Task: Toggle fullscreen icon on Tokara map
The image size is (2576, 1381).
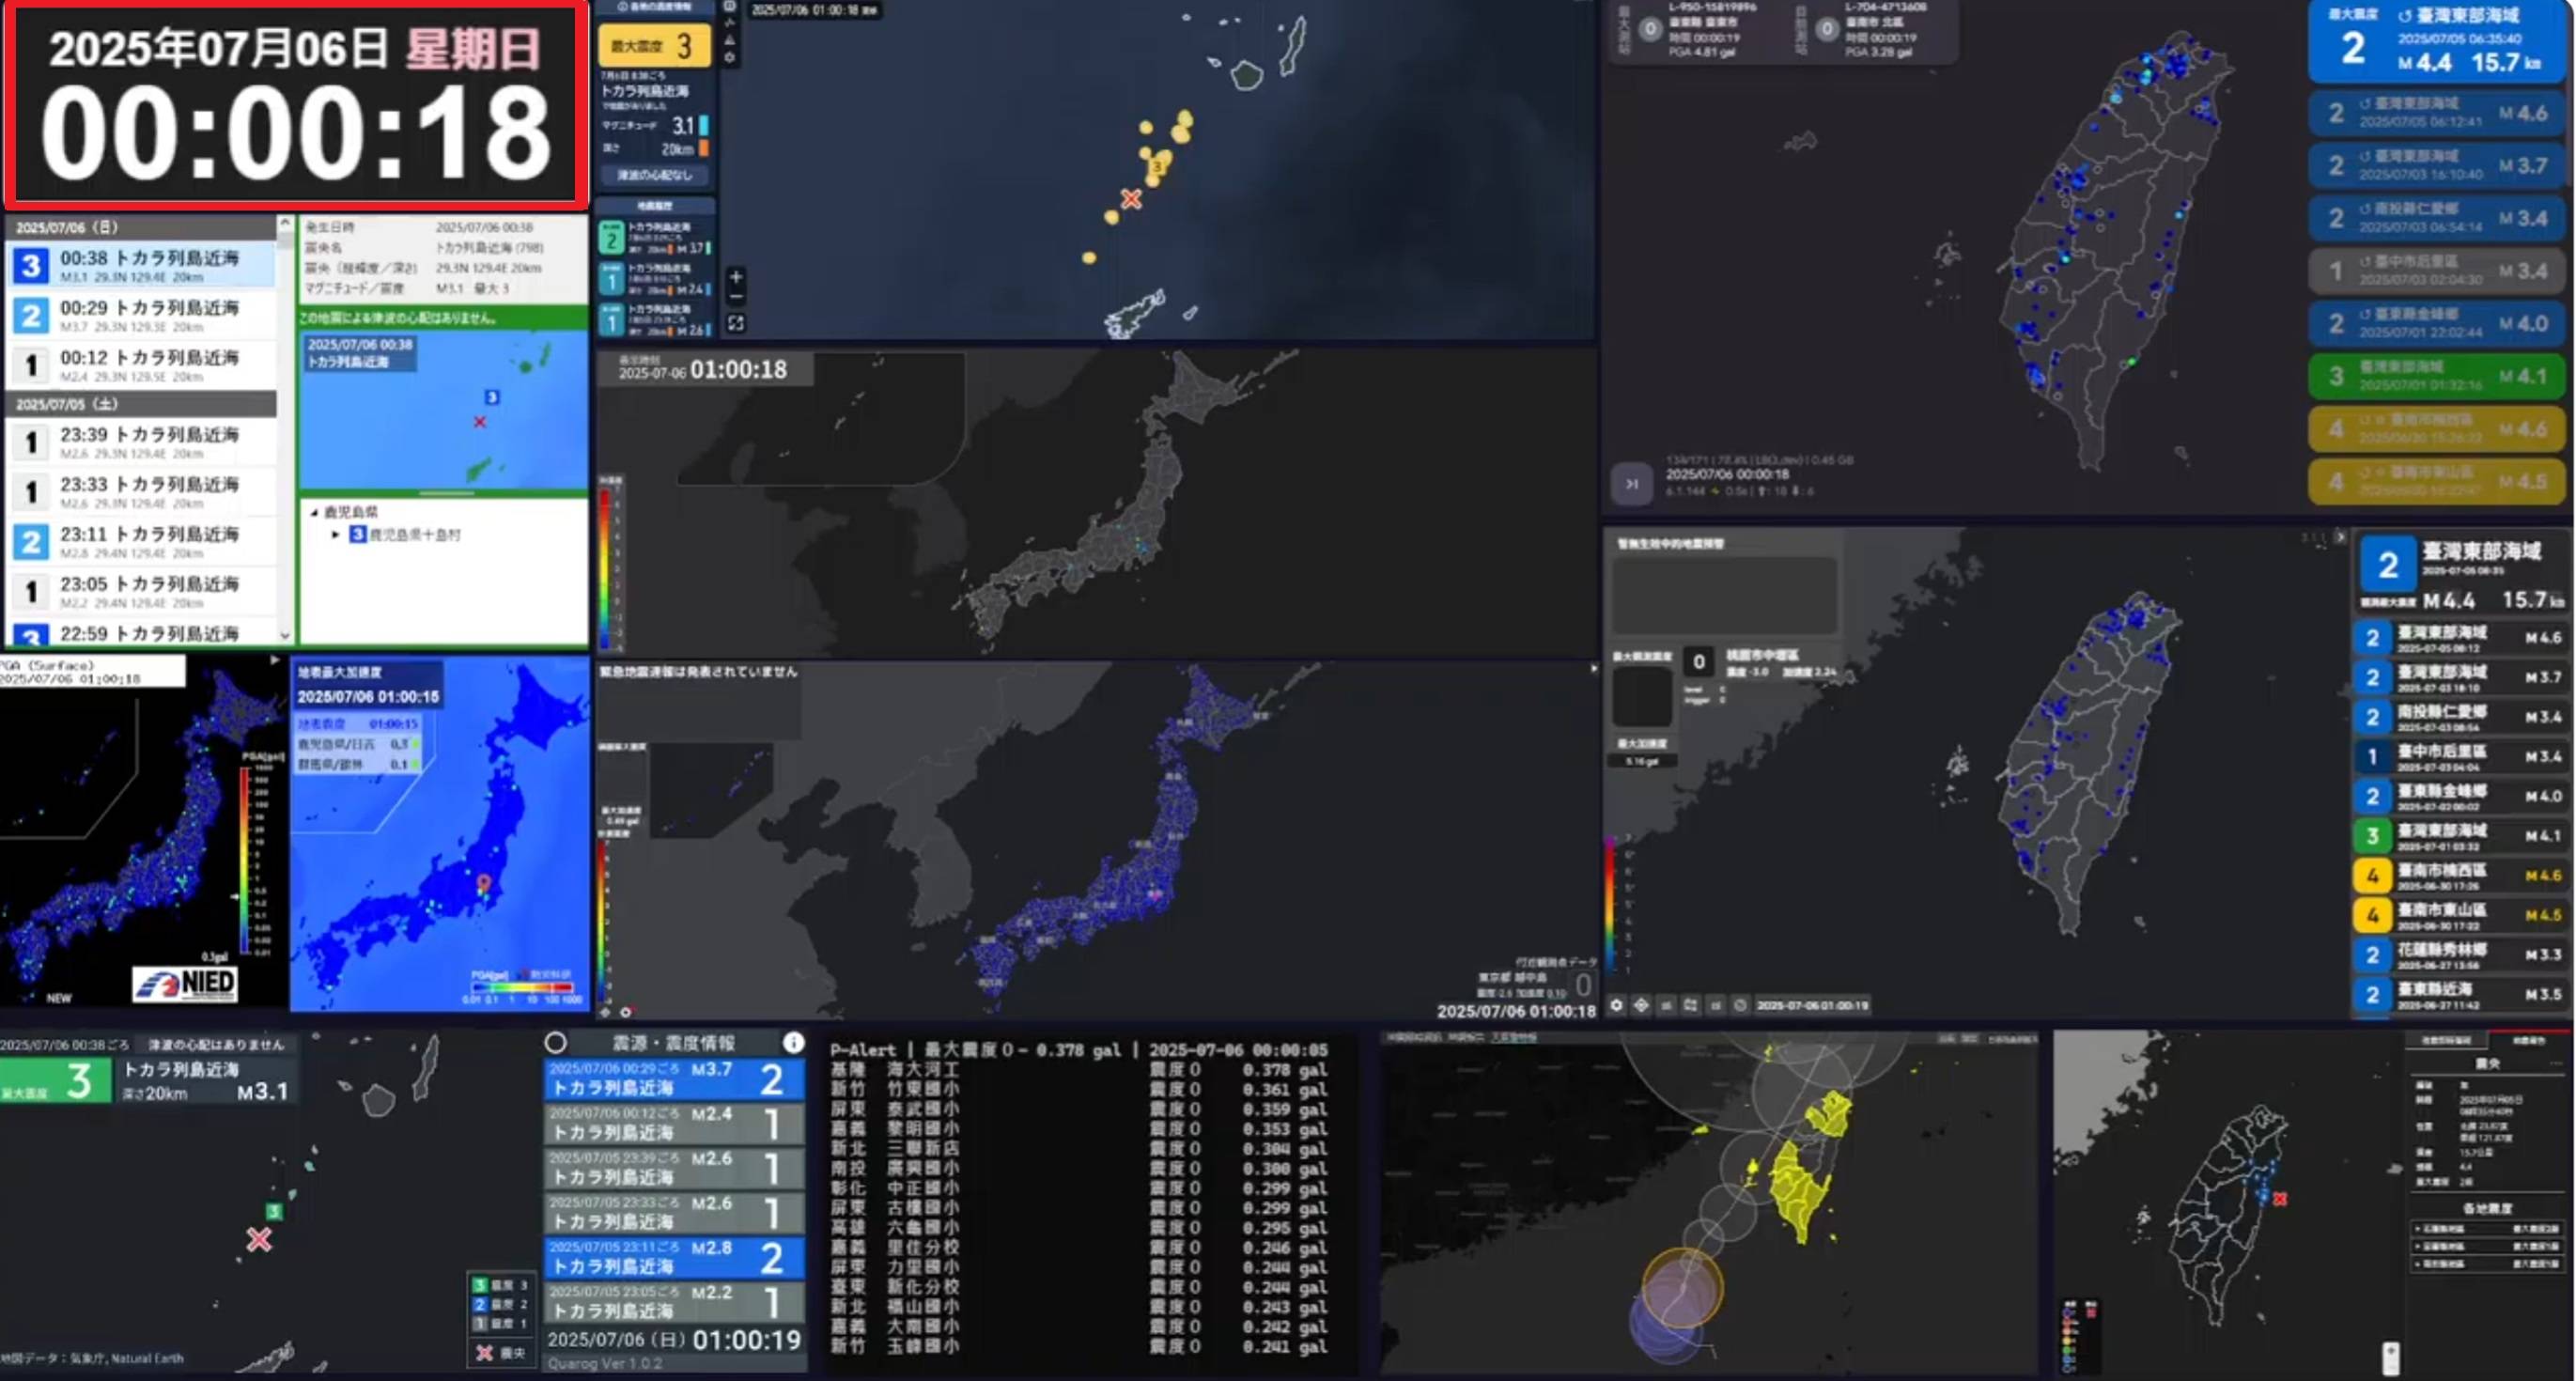Action: tap(736, 323)
